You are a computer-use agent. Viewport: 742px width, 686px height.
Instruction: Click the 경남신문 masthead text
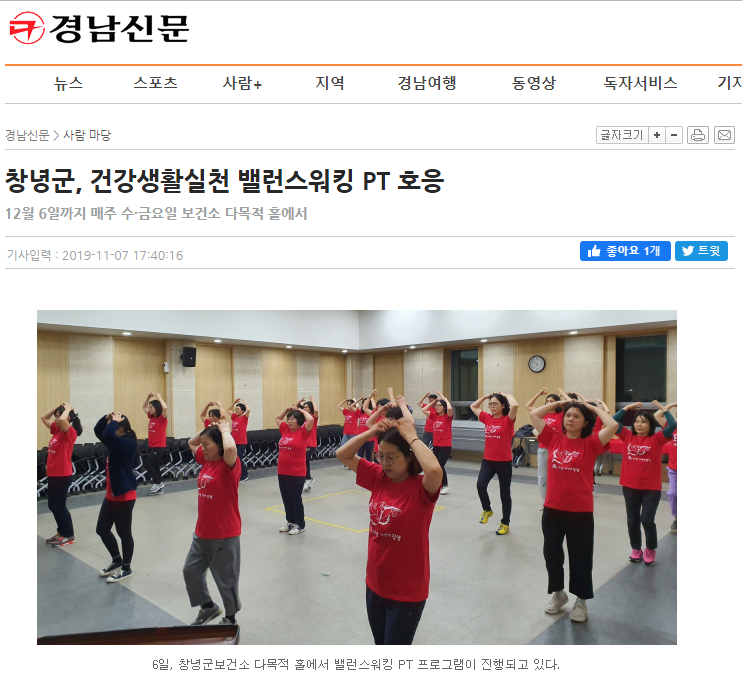(120, 28)
